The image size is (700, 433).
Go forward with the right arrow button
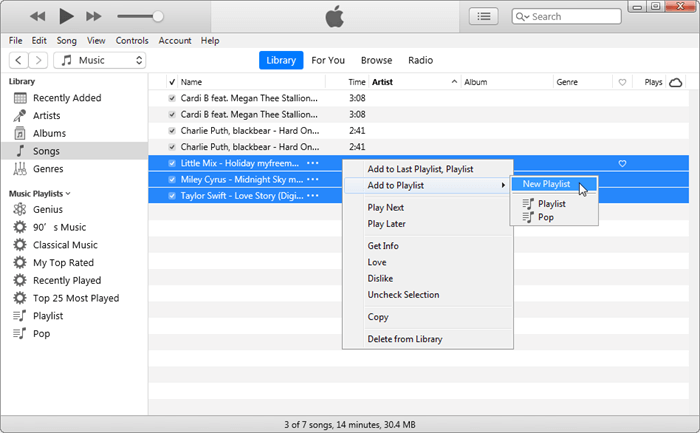point(38,60)
